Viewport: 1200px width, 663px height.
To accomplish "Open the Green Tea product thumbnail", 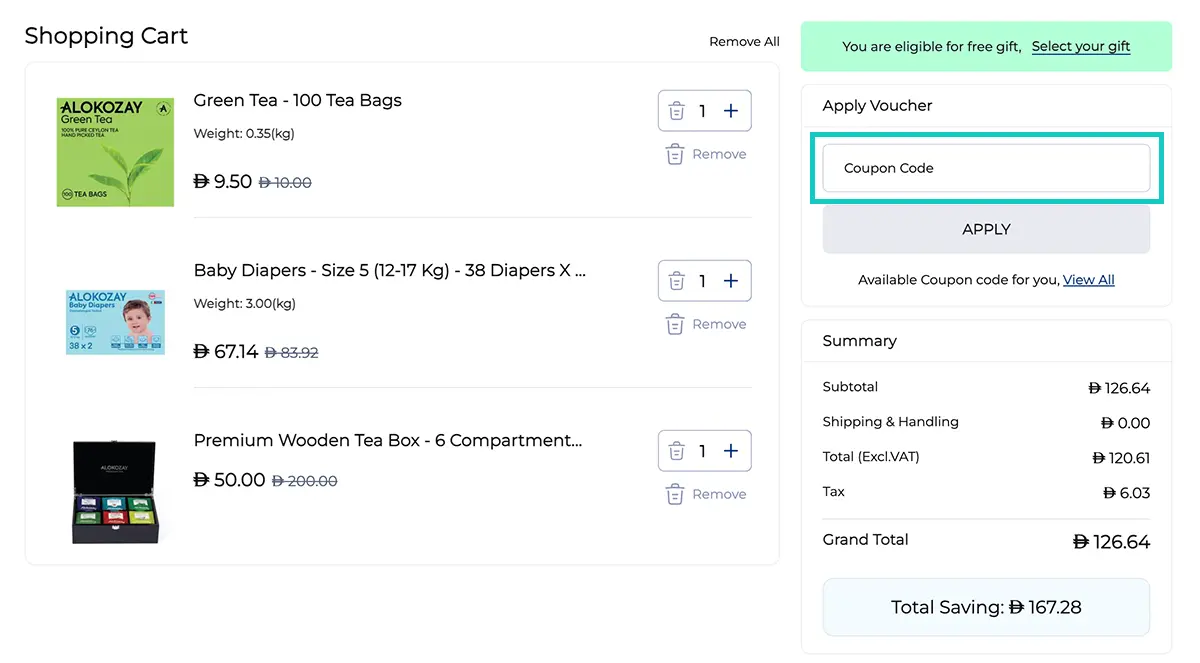I will 115,152.
